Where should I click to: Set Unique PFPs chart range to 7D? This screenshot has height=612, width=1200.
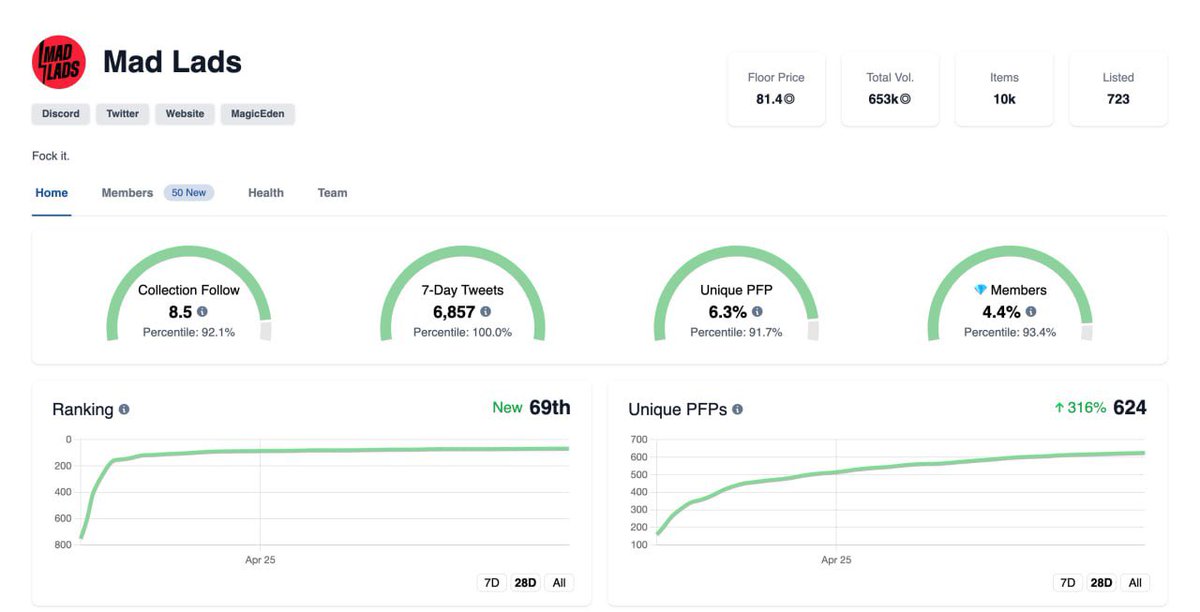(1068, 582)
